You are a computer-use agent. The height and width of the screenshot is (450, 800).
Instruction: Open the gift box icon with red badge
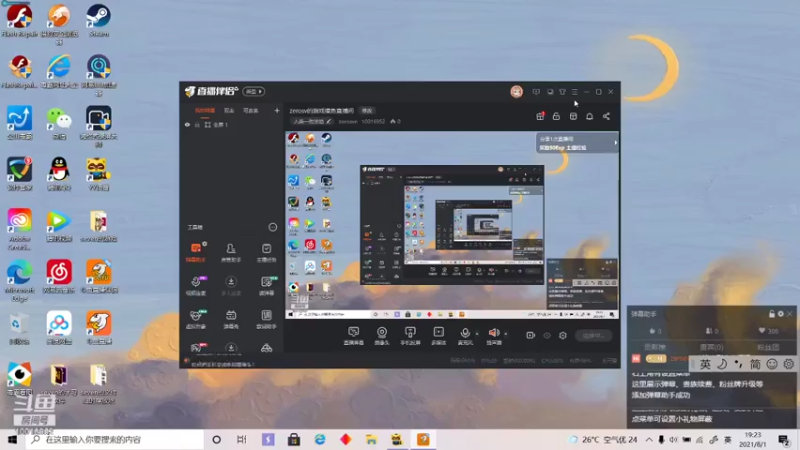pyautogui.click(x=540, y=116)
